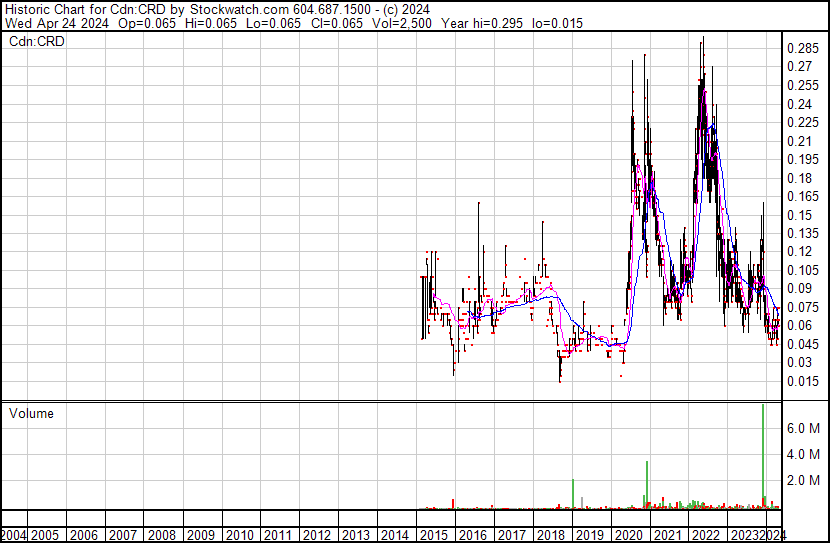The height and width of the screenshot is (543, 830).
Task: Click the green volume bar near start of 2019
Action: point(573,493)
